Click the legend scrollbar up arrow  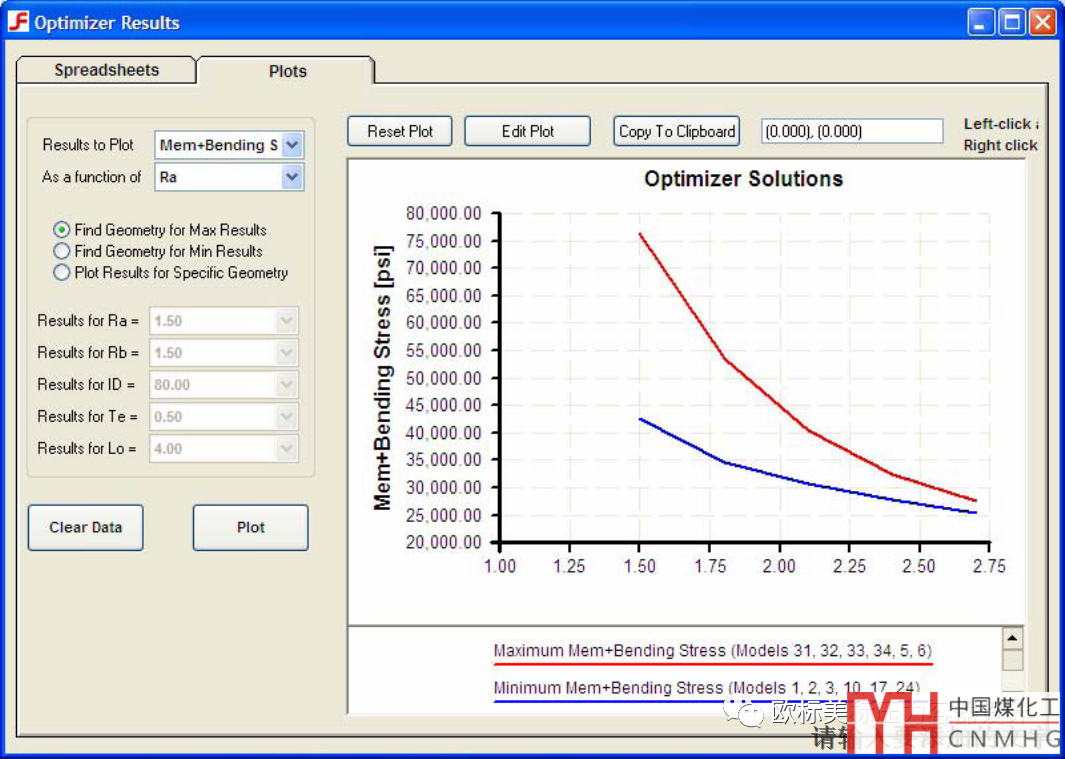pos(1012,638)
